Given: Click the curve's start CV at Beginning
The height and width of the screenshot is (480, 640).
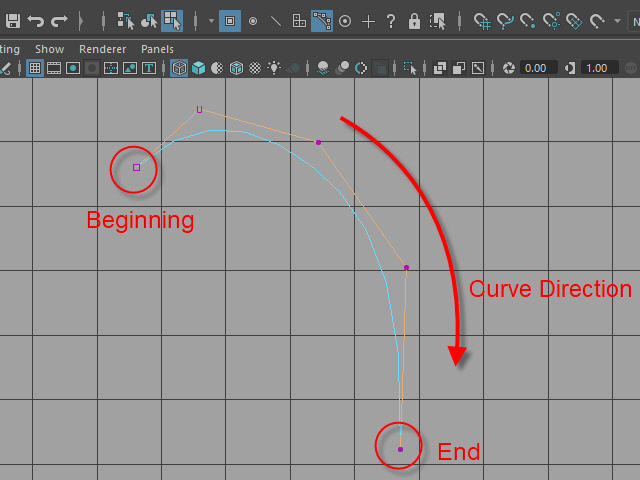Looking at the screenshot, I should pyautogui.click(x=137, y=167).
